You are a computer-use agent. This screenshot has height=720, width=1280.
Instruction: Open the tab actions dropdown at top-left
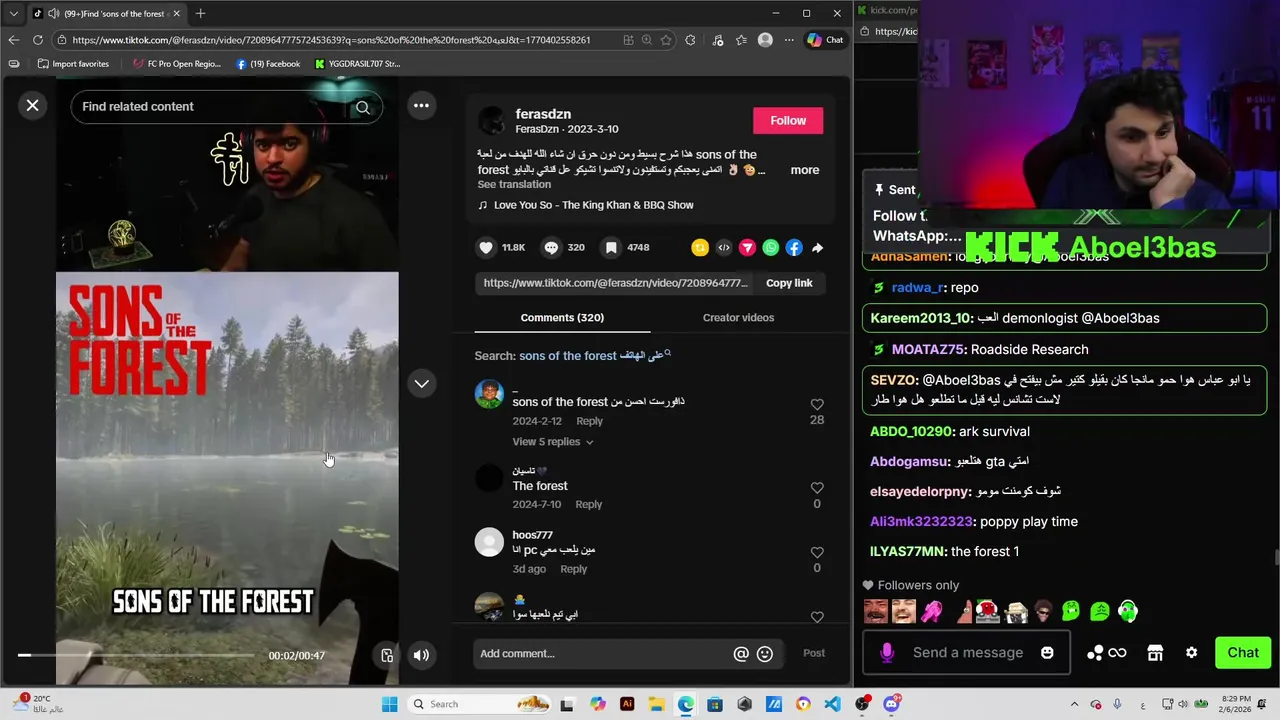coord(13,14)
